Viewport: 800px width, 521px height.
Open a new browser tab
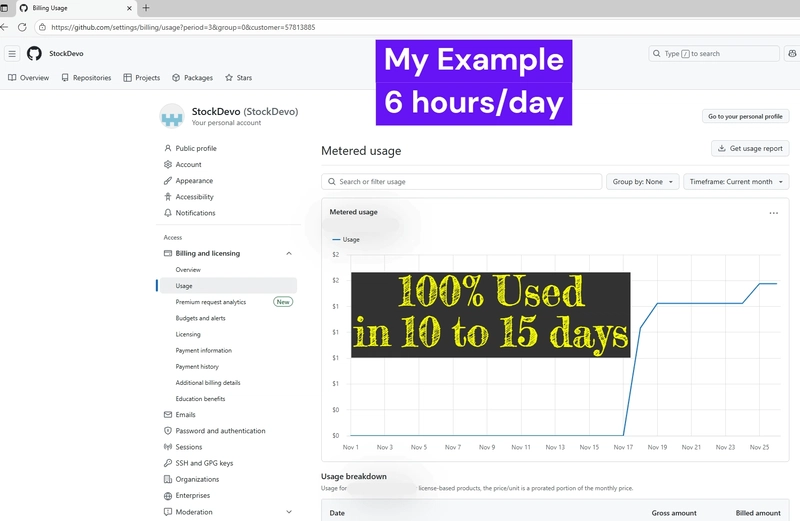pyautogui.click(x=146, y=8)
